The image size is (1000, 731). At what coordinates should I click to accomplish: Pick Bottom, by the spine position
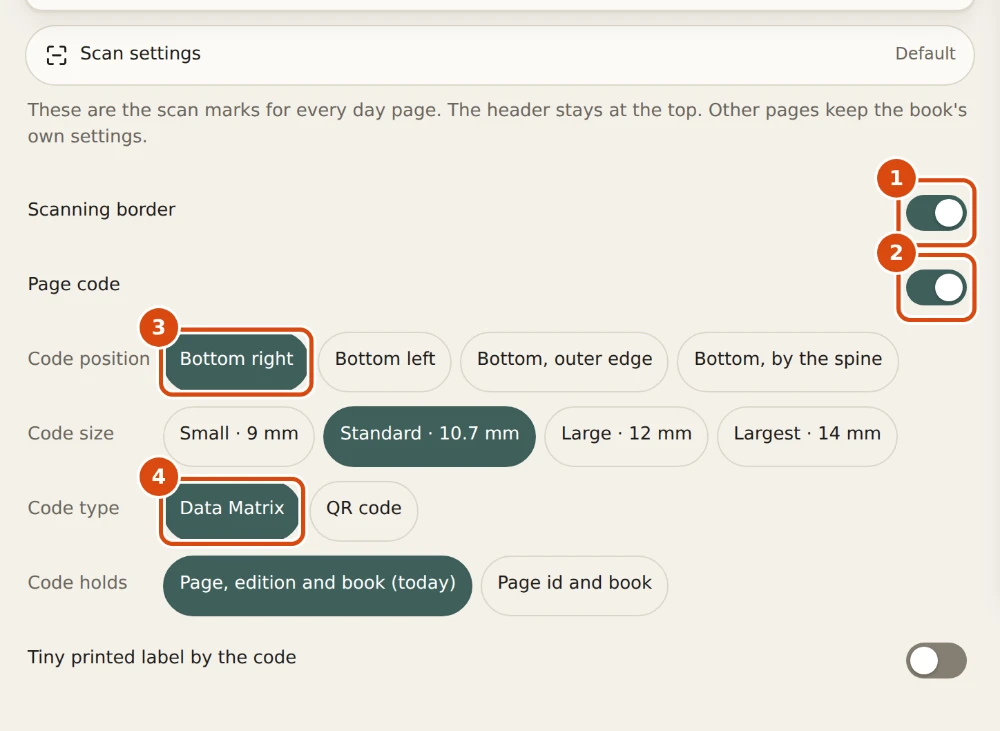coord(788,362)
